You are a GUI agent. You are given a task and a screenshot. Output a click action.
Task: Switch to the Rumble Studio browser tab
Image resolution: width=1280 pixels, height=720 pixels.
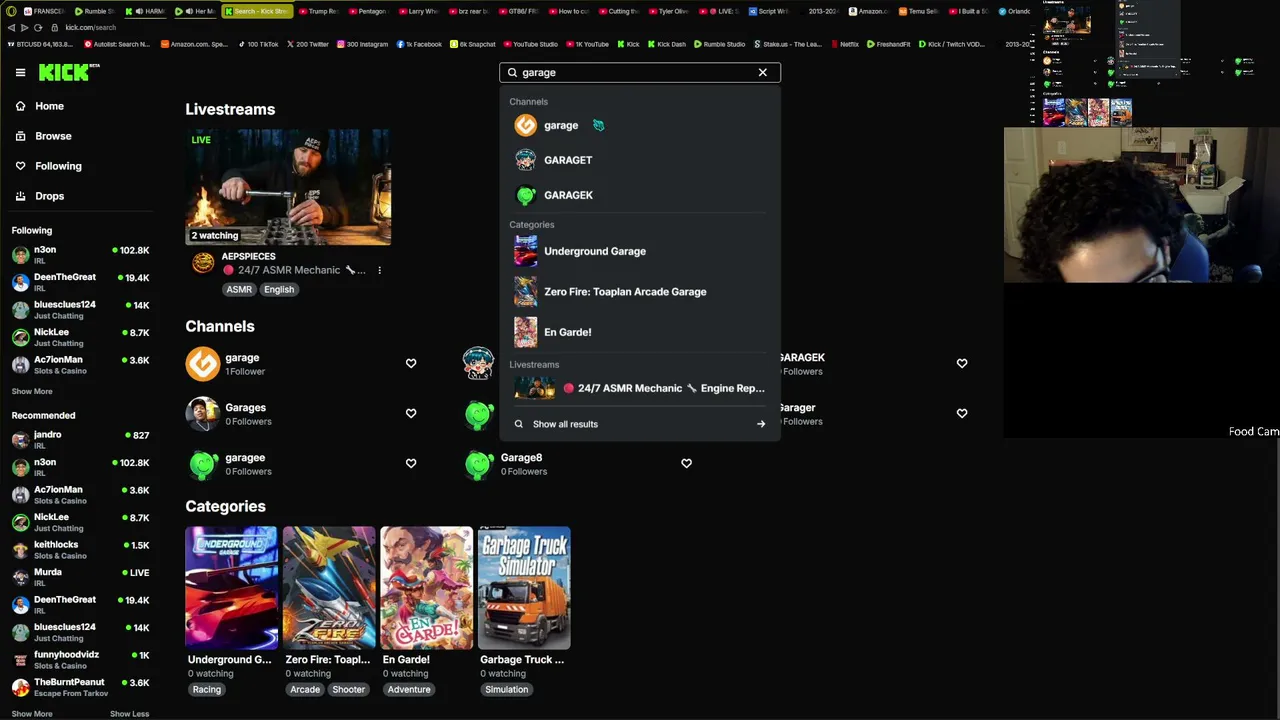(x=95, y=11)
